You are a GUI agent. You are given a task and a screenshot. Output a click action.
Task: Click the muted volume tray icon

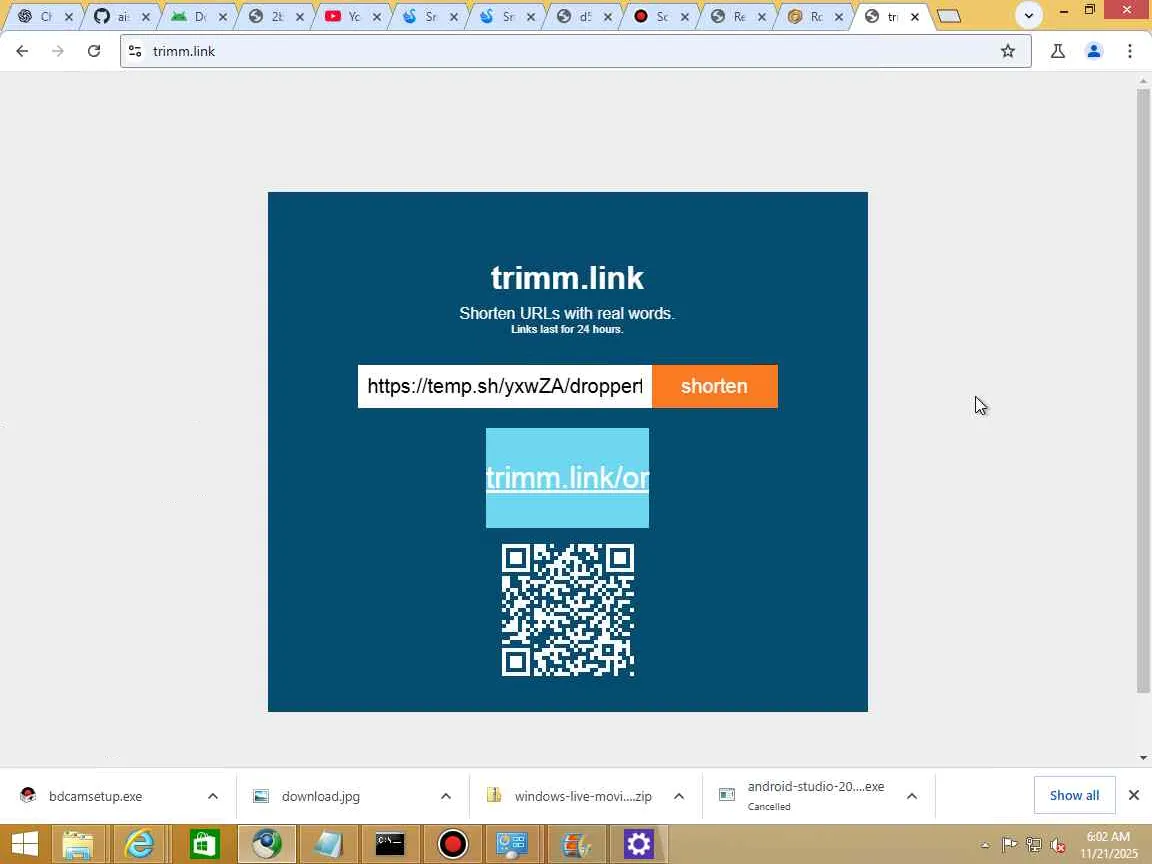(x=1058, y=846)
